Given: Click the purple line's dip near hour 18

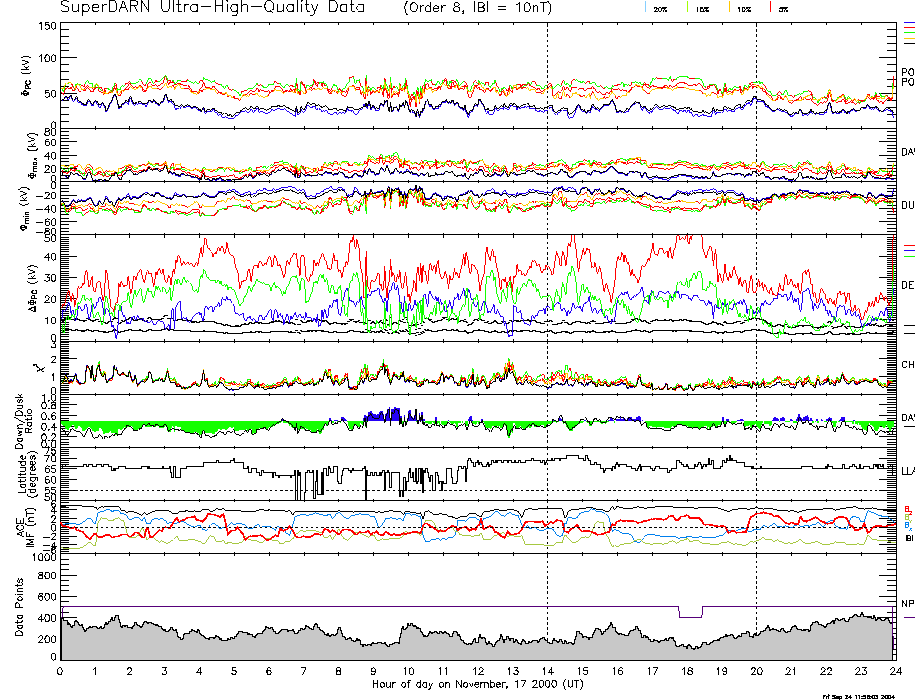Looking at the screenshot, I should [690, 616].
